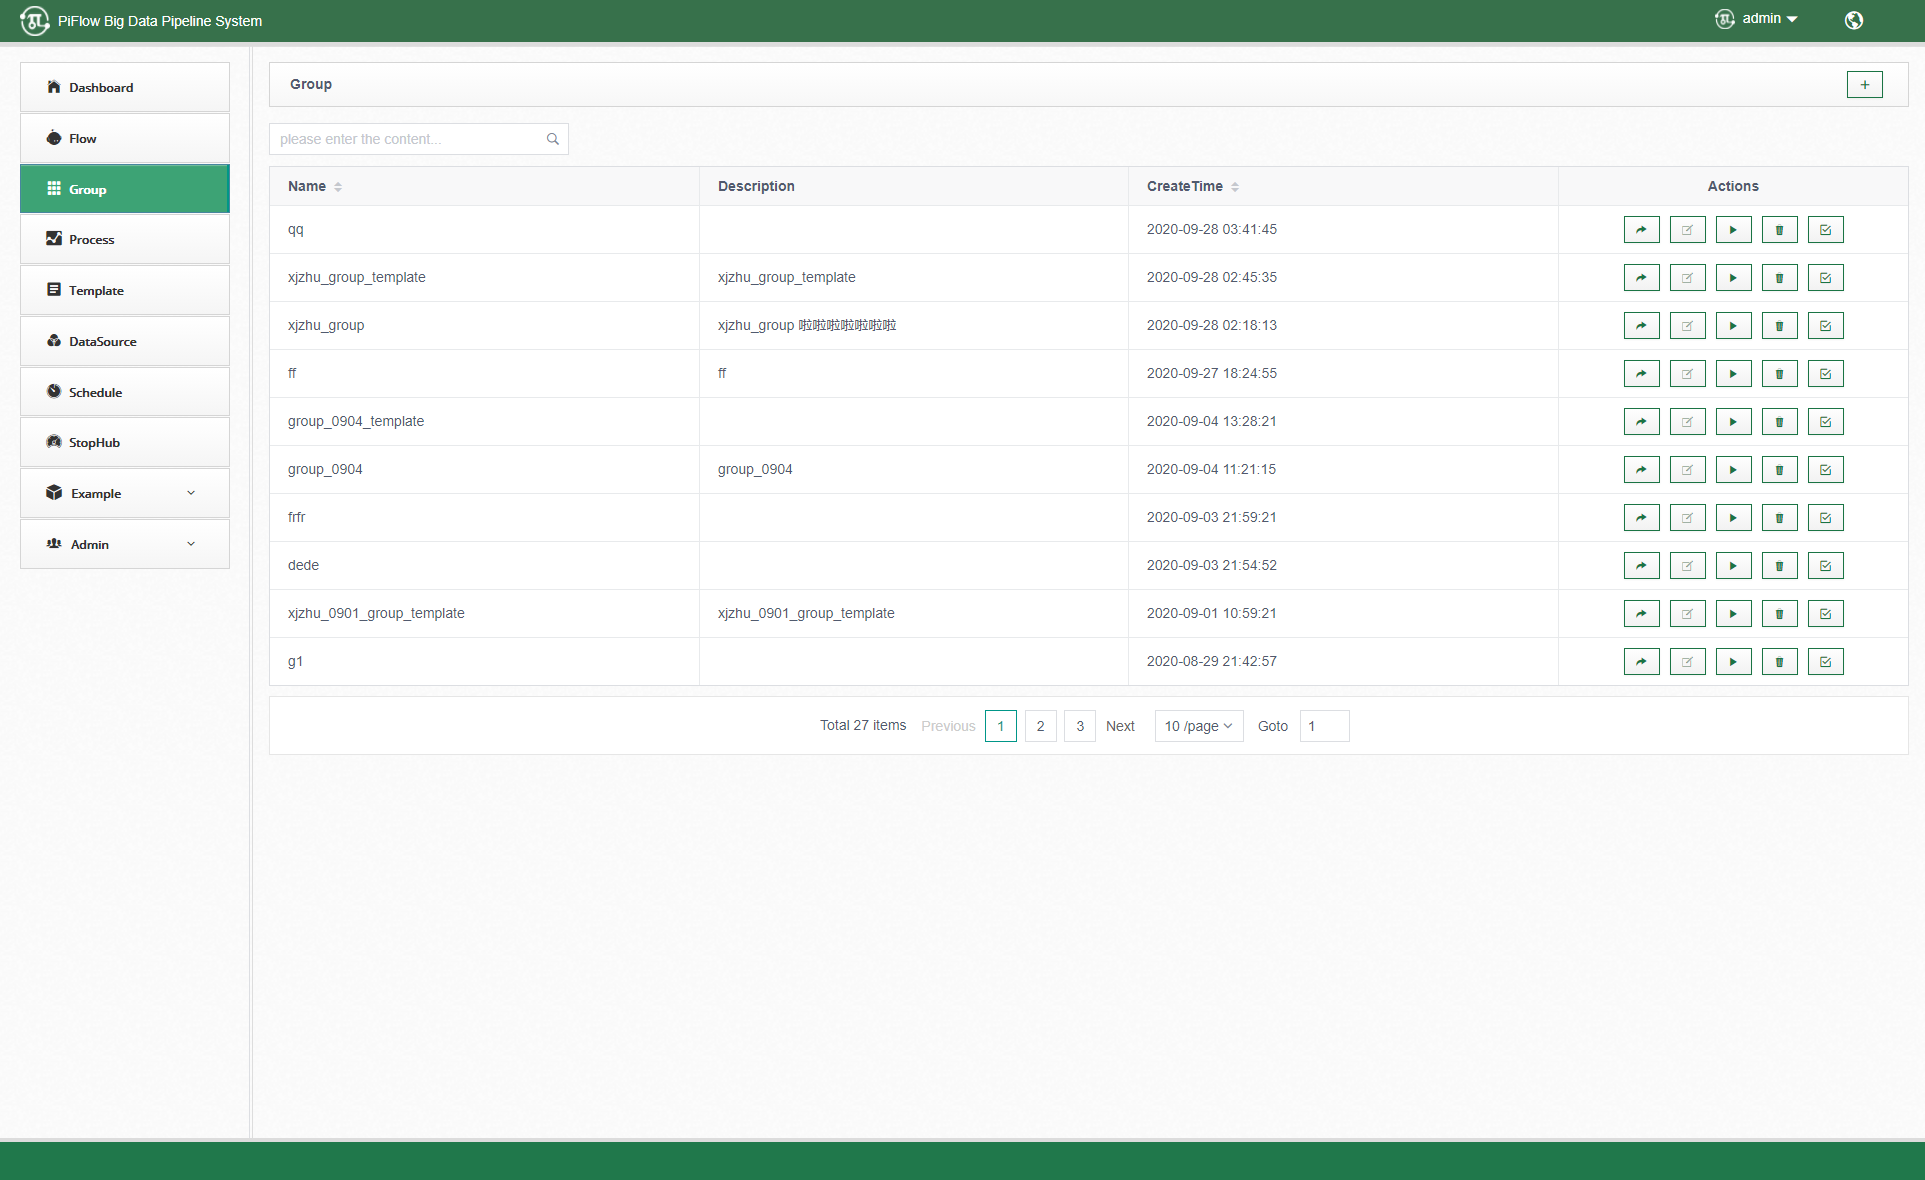This screenshot has height=1180, width=1925.
Task: Click save-as-template icon for group_0904 row
Action: 1825,470
